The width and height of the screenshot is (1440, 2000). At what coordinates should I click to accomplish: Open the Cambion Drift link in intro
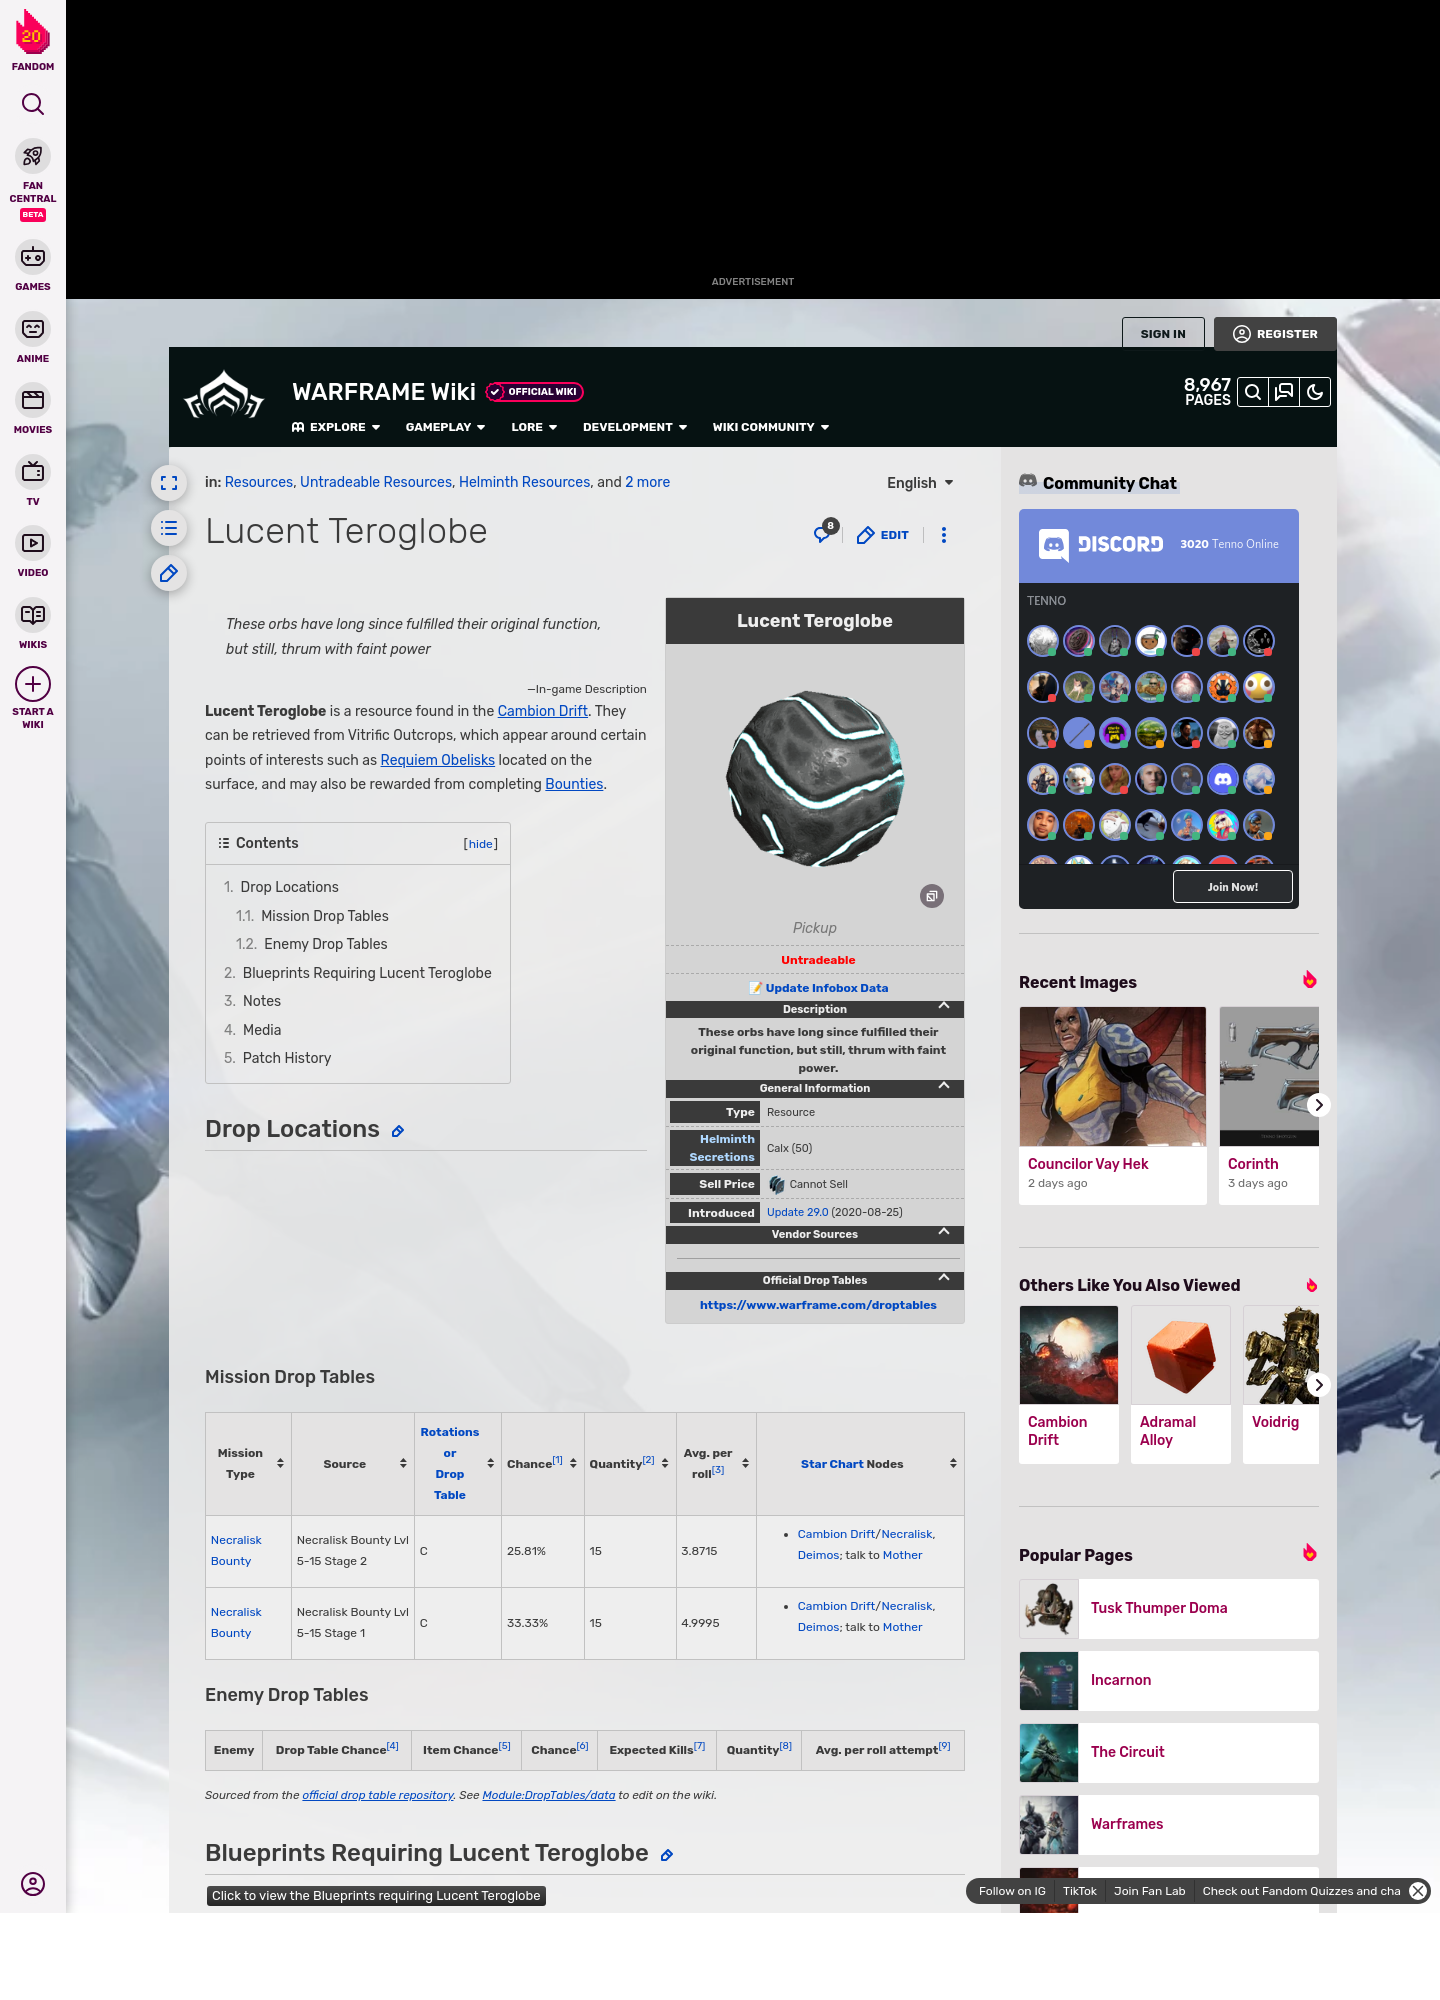coord(542,711)
